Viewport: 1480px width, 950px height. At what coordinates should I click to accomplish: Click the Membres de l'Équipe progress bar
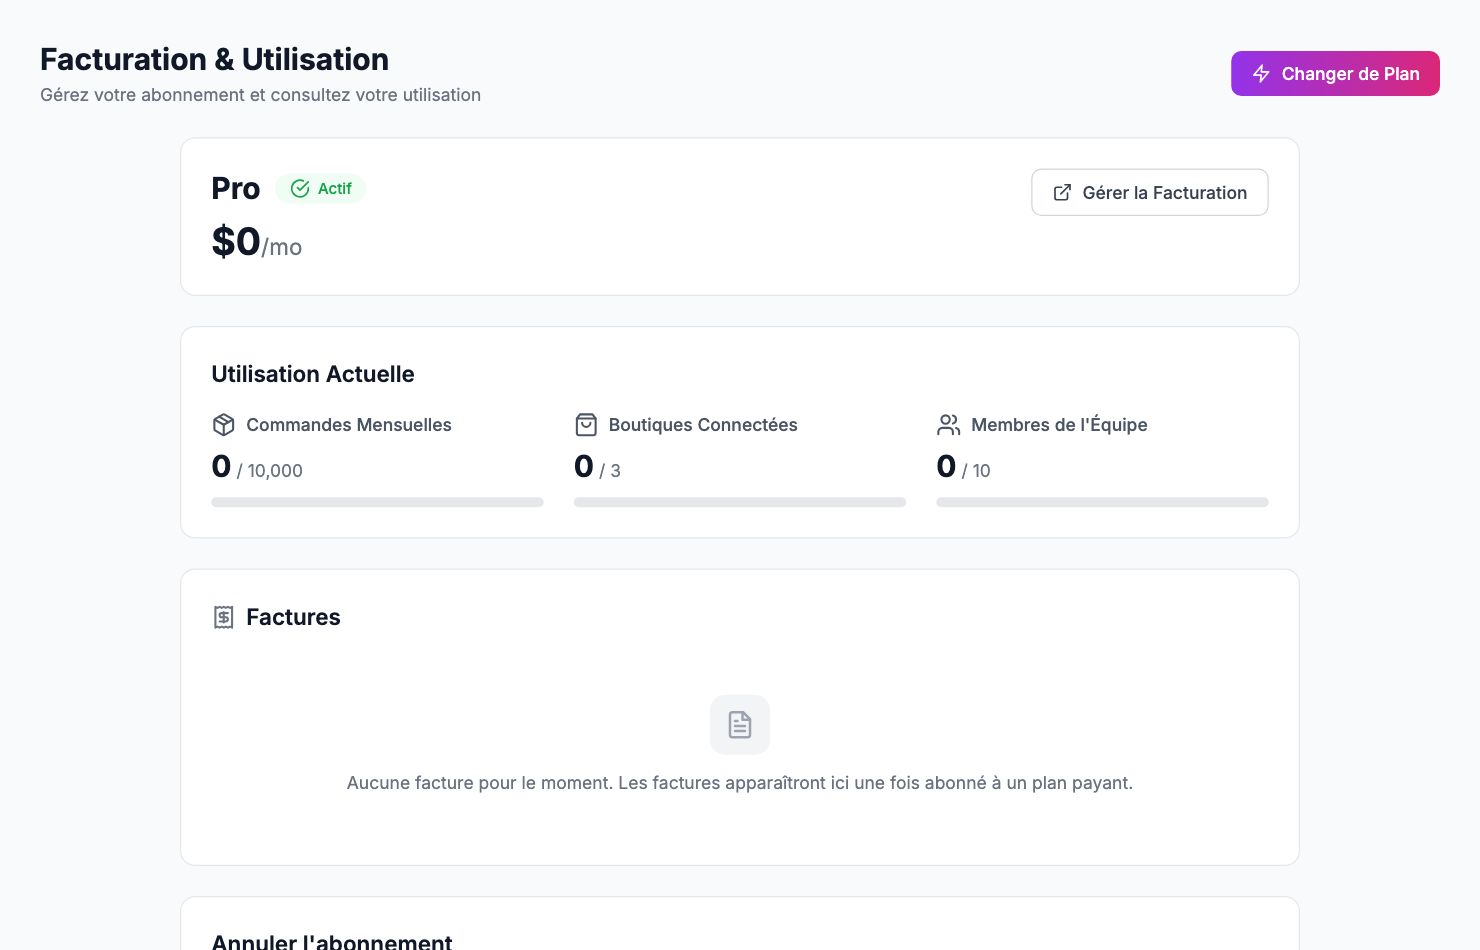tap(1102, 502)
